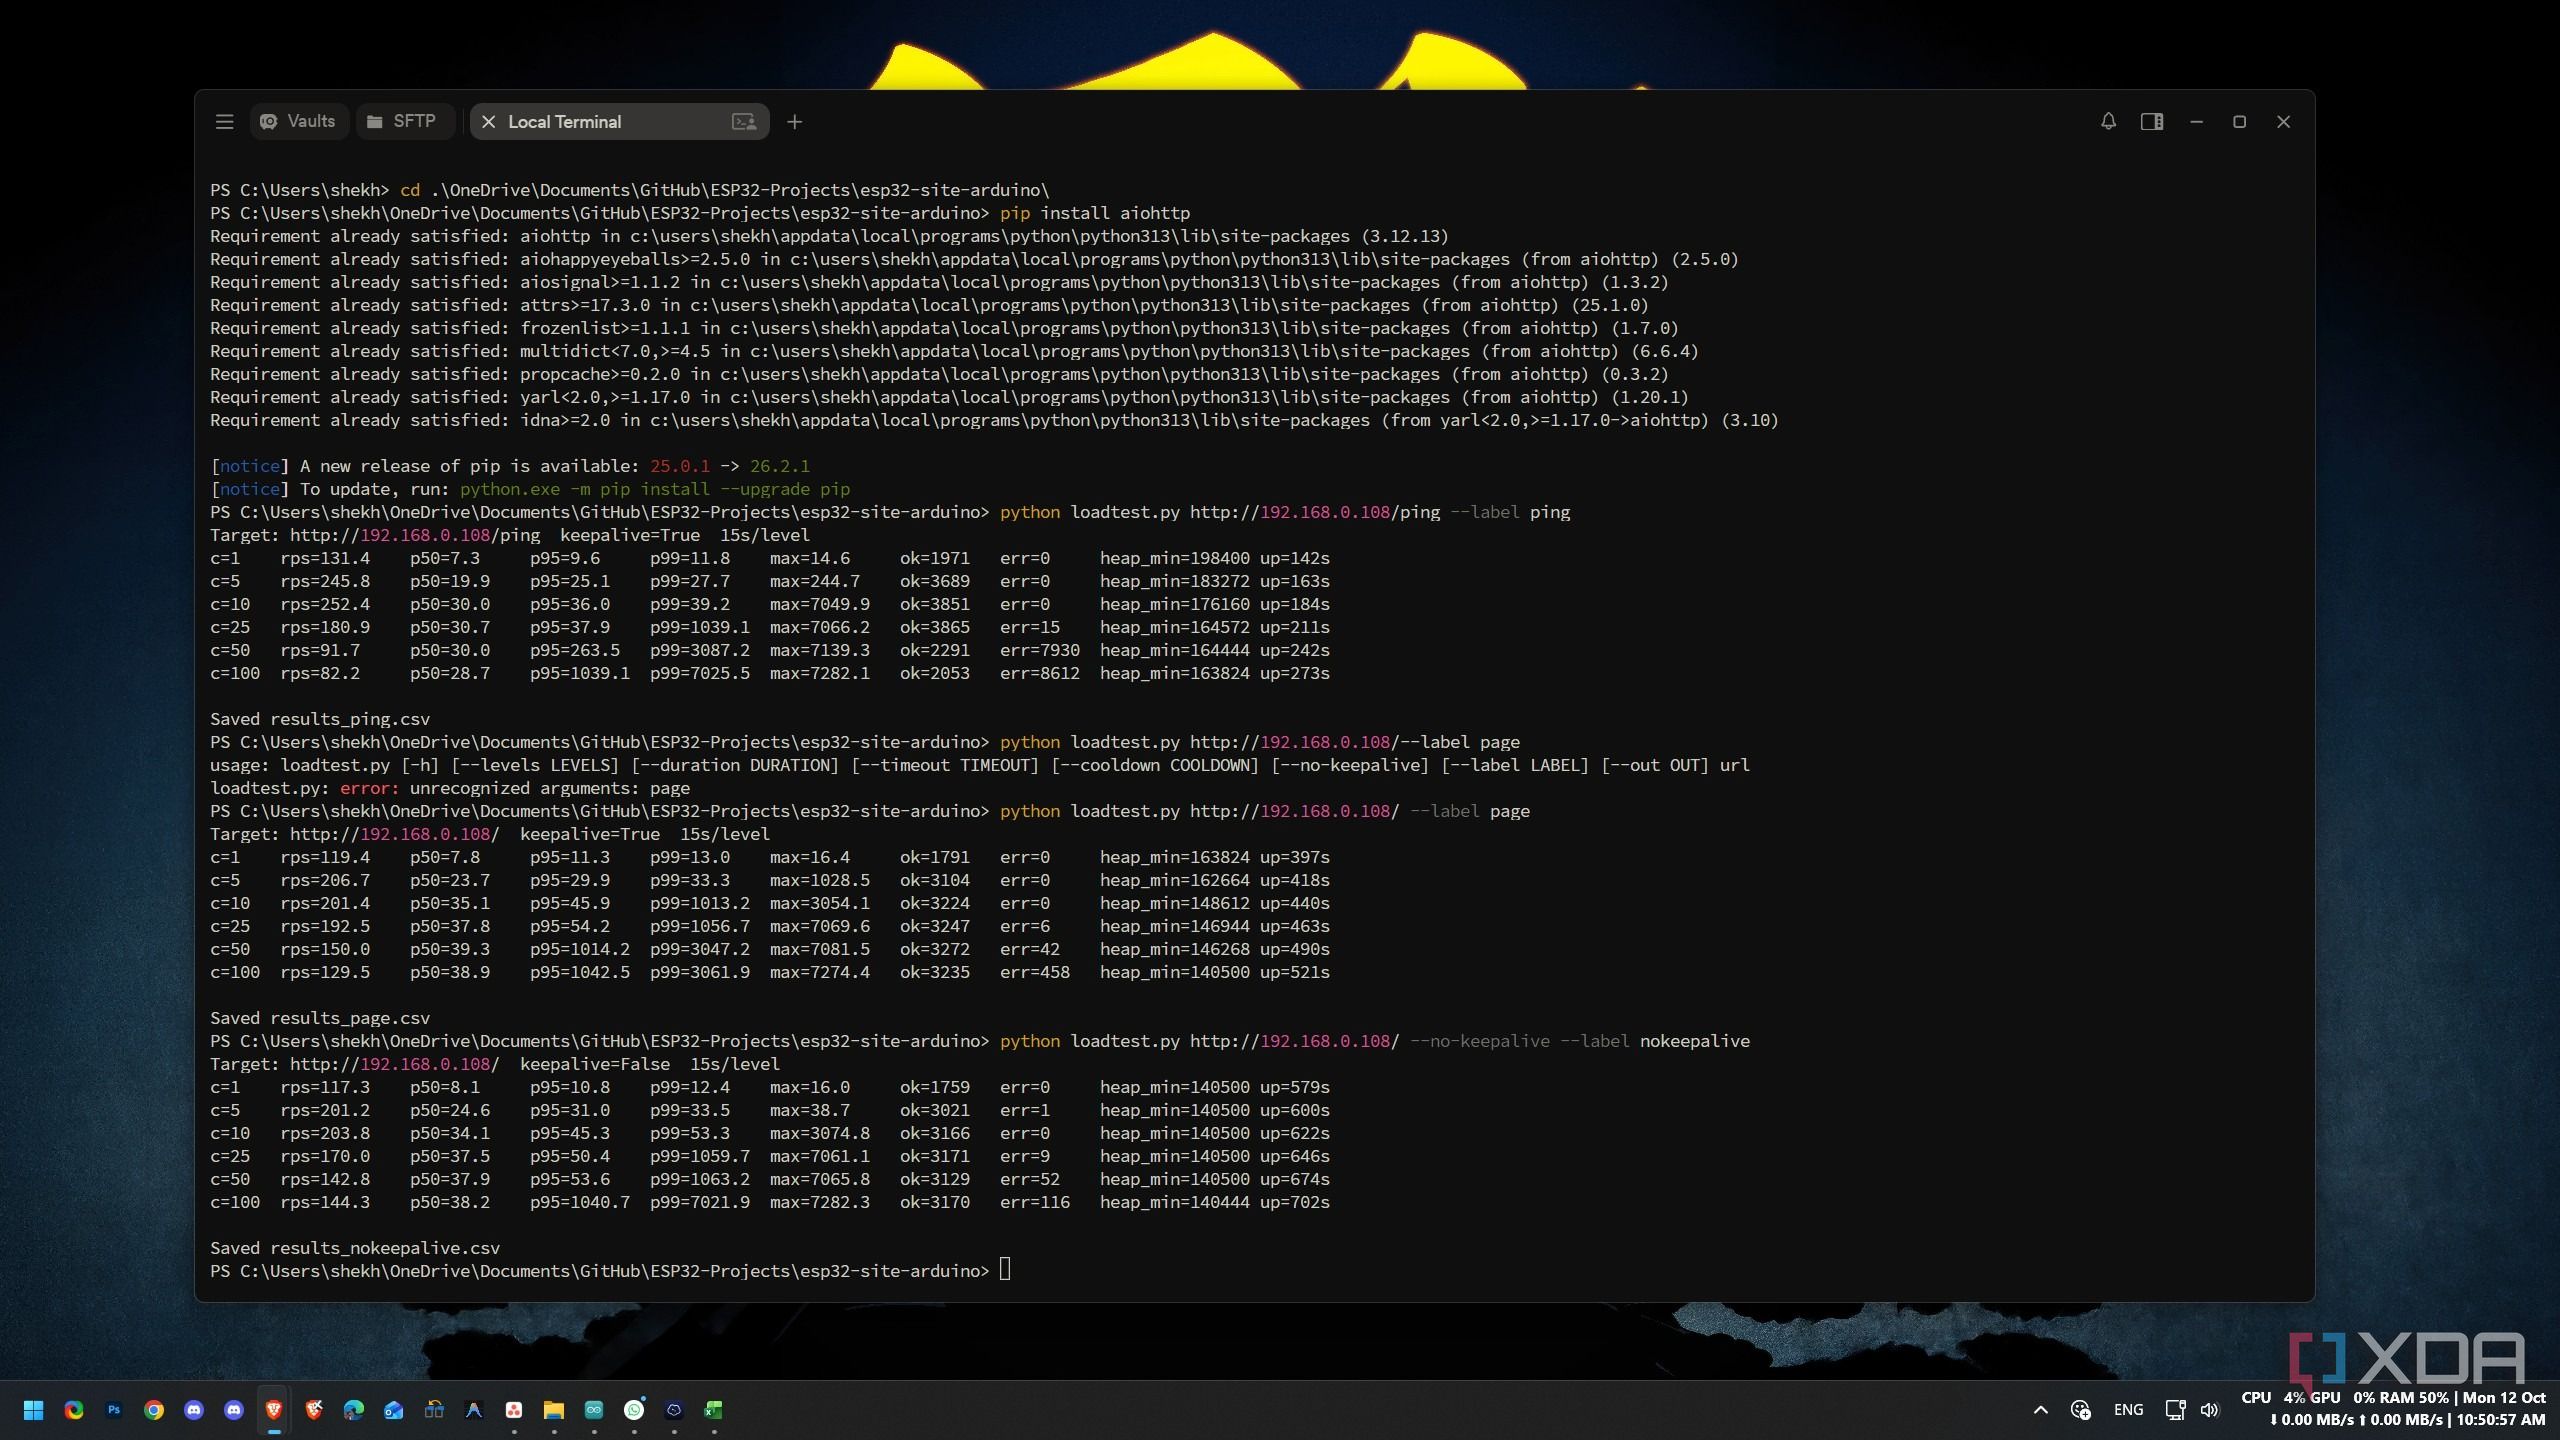Open the network status tray icon
2560x1440 pixels.
click(x=2174, y=1410)
